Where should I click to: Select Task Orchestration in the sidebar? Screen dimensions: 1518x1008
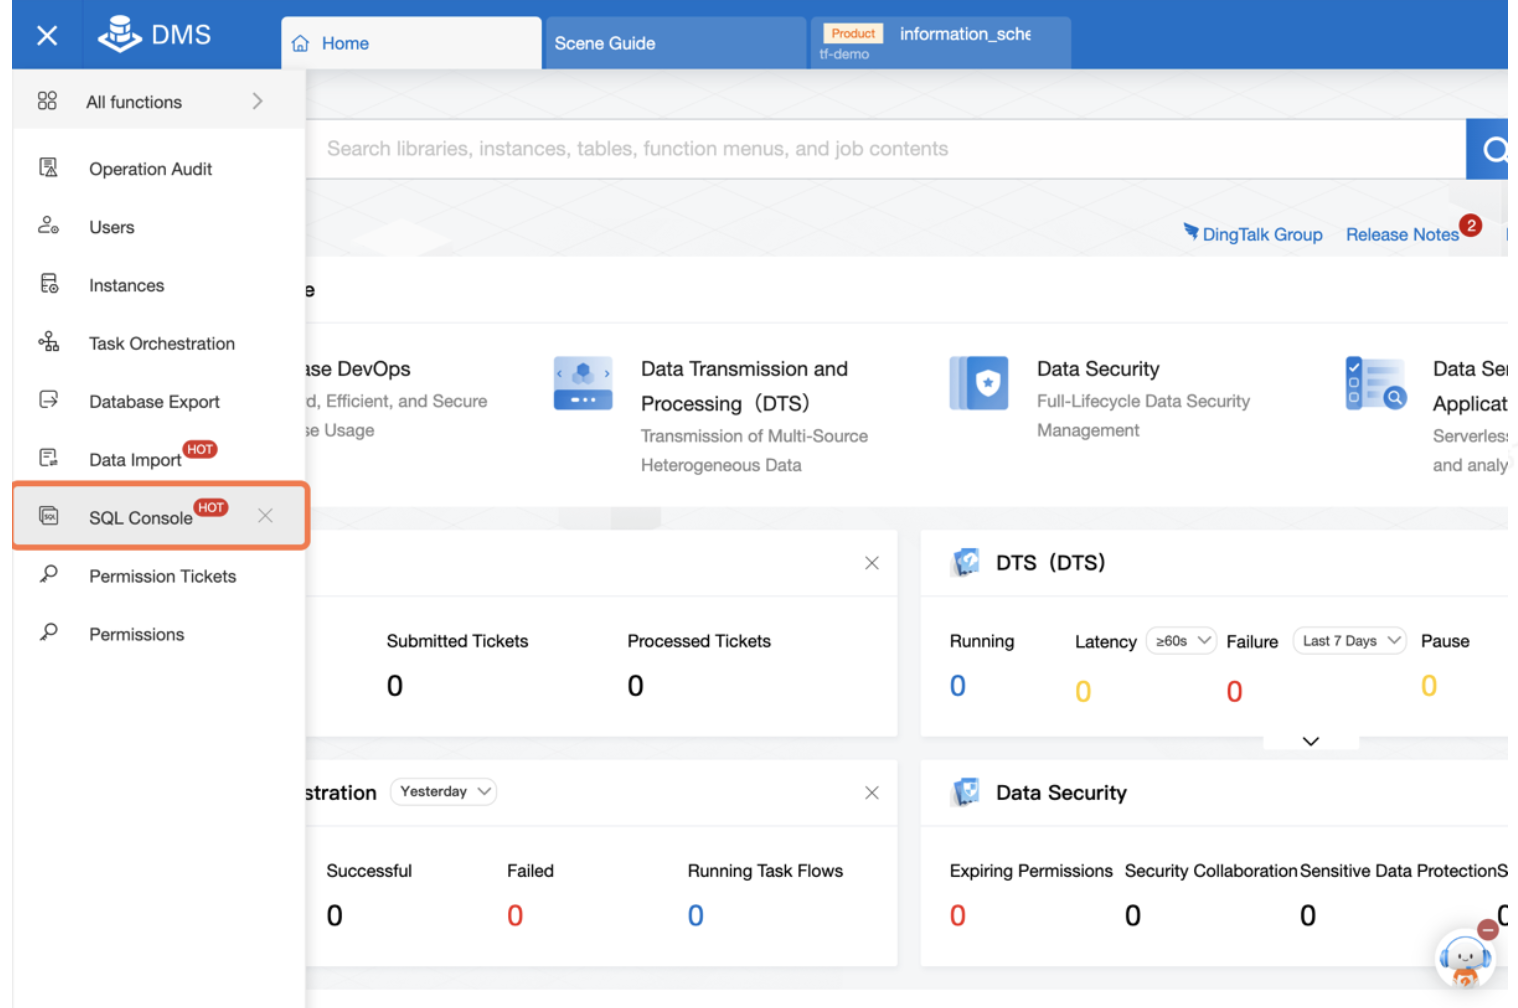(161, 343)
